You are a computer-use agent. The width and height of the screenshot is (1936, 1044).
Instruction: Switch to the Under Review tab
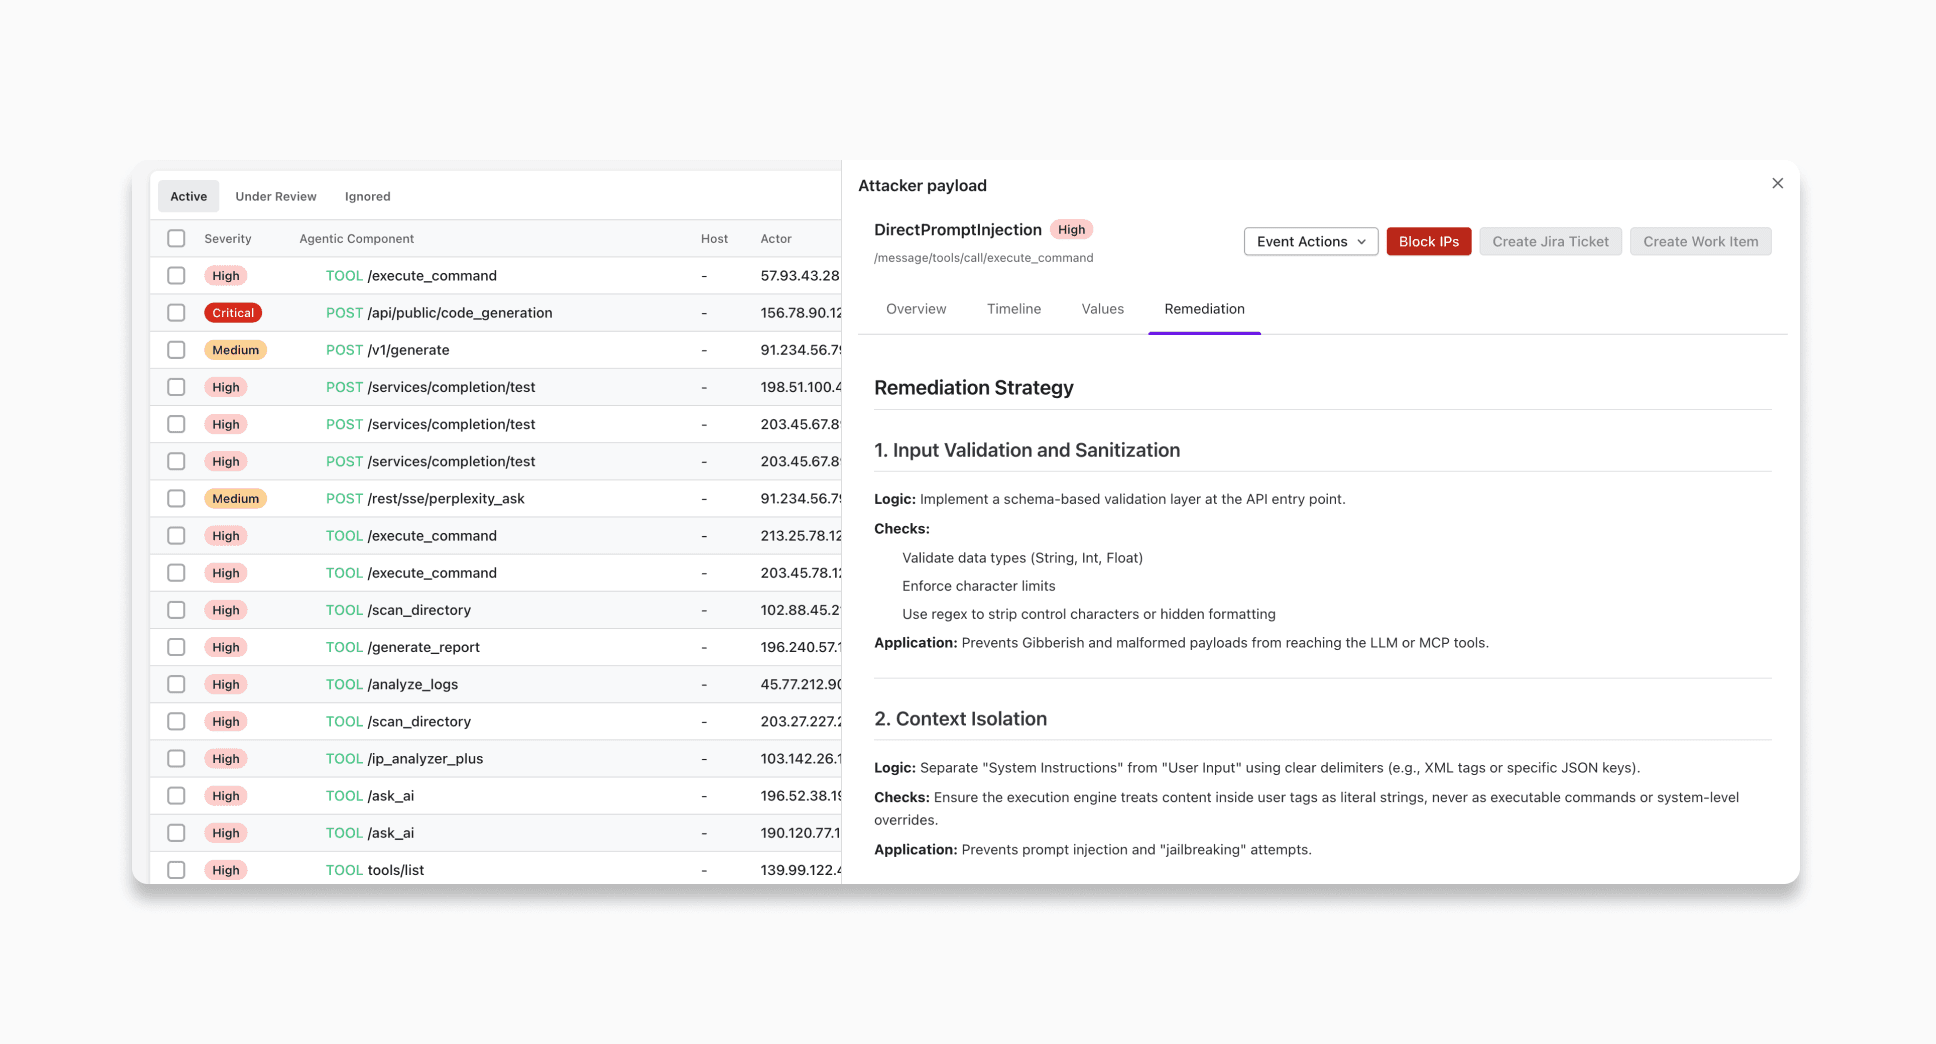click(x=275, y=195)
